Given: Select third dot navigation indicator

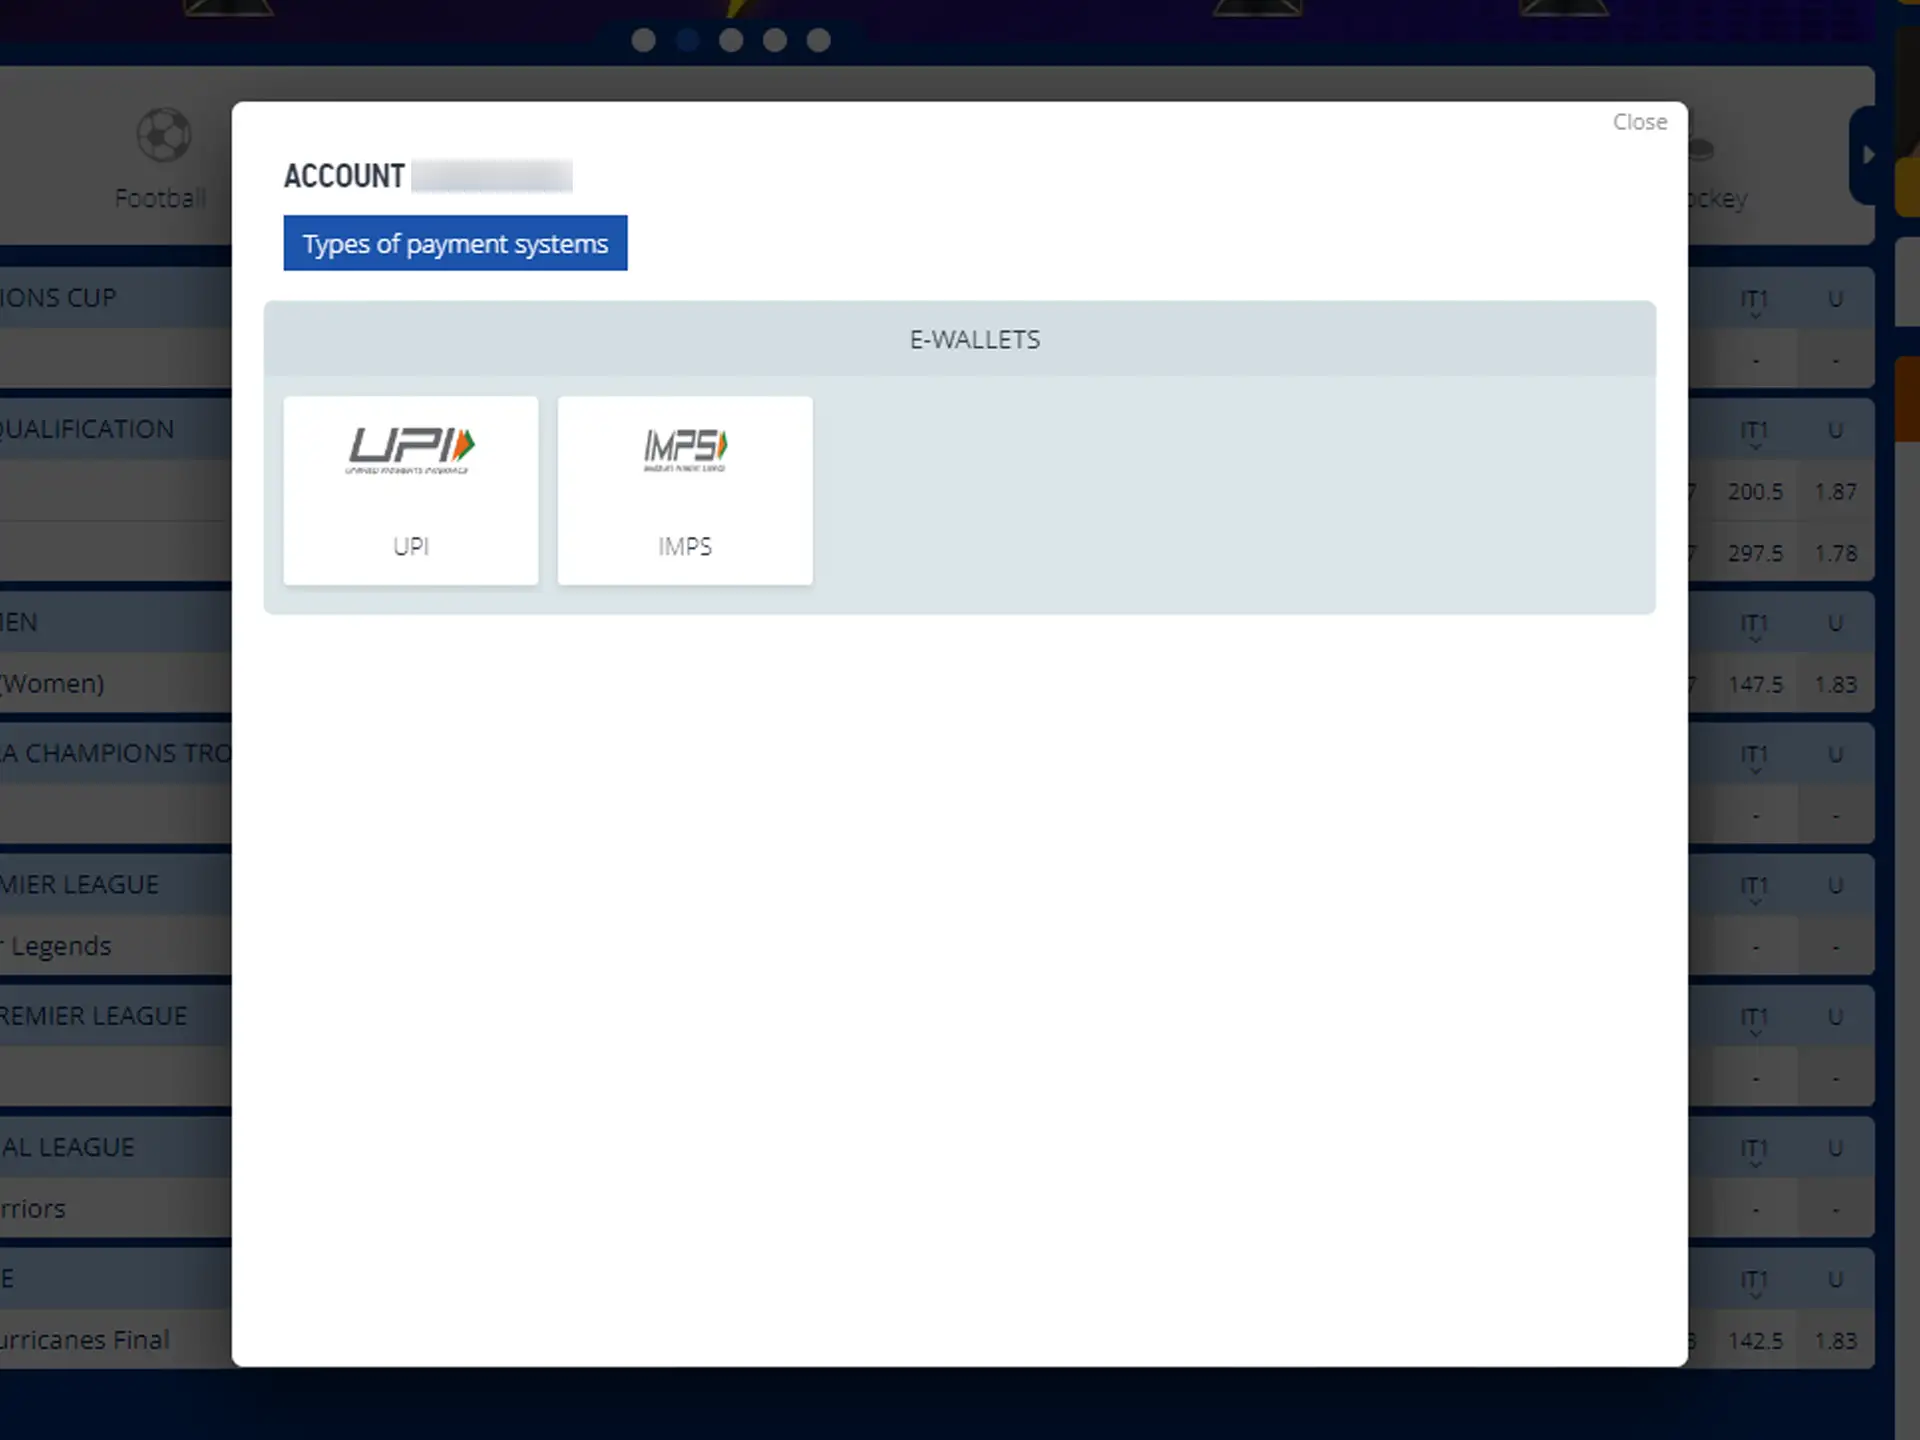Looking at the screenshot, I should click(x=730, y=39).
